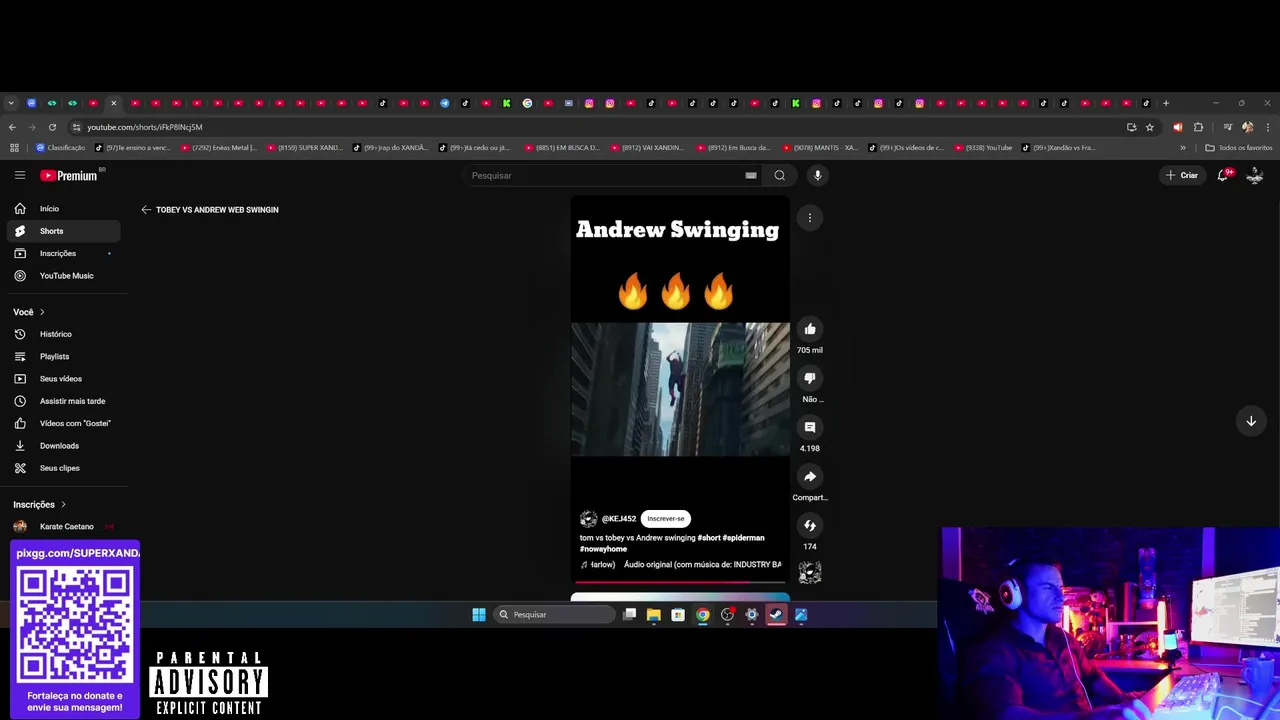Image resolution: width=1280 pixels, height=720 pixels.
Task: Seek on the Short's red progress bar
Action: pyautogui.click(x=680, y=582)
